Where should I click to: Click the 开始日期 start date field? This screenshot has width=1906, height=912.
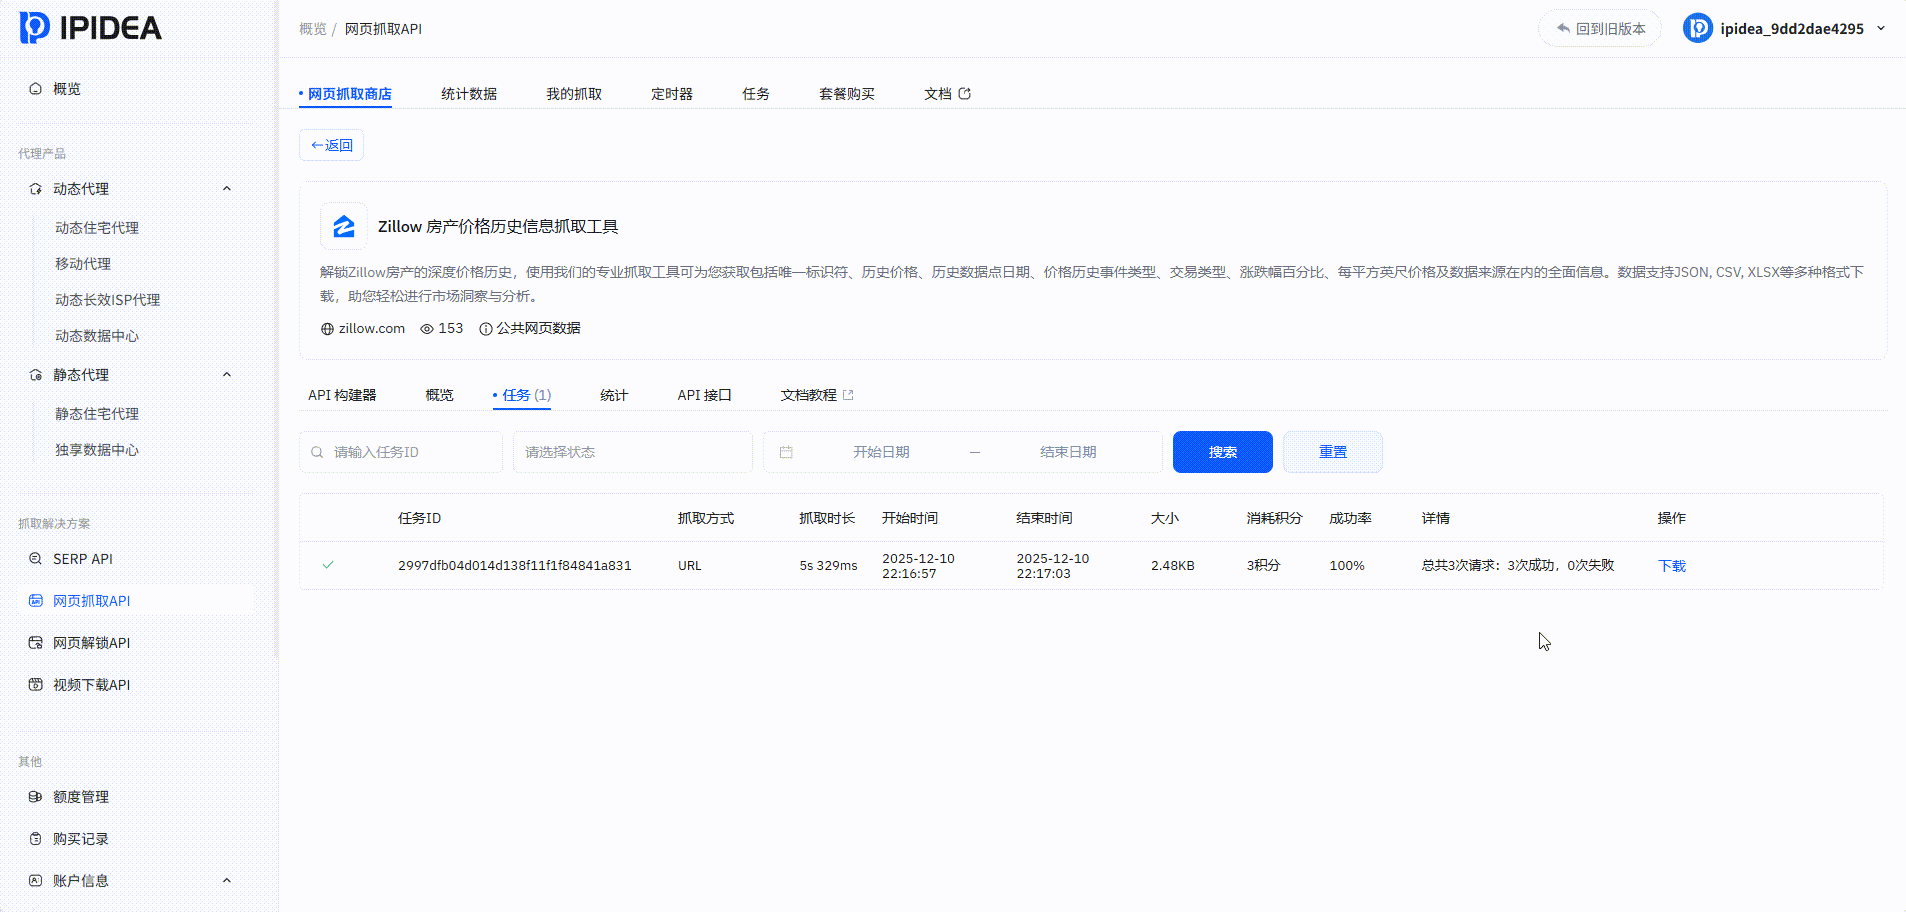[881, 452]
